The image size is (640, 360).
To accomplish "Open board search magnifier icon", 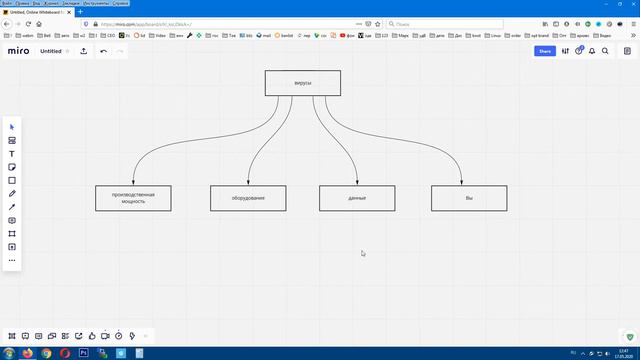I will click(x=605, y=51).
